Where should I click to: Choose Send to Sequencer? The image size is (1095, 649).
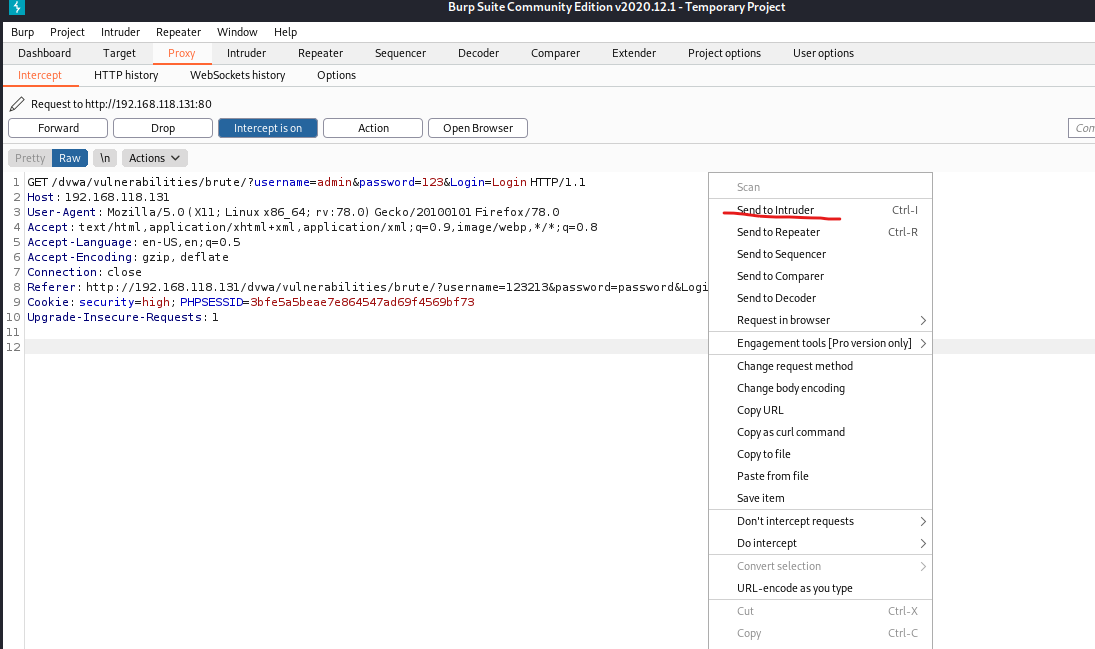[821, 254]
